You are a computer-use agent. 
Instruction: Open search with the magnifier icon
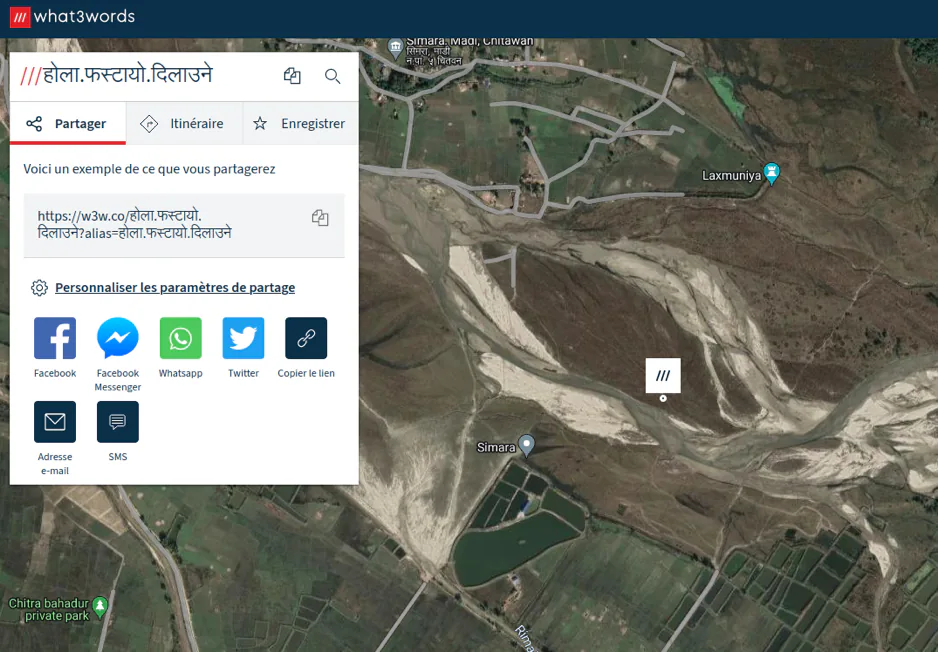click(333, 76)
